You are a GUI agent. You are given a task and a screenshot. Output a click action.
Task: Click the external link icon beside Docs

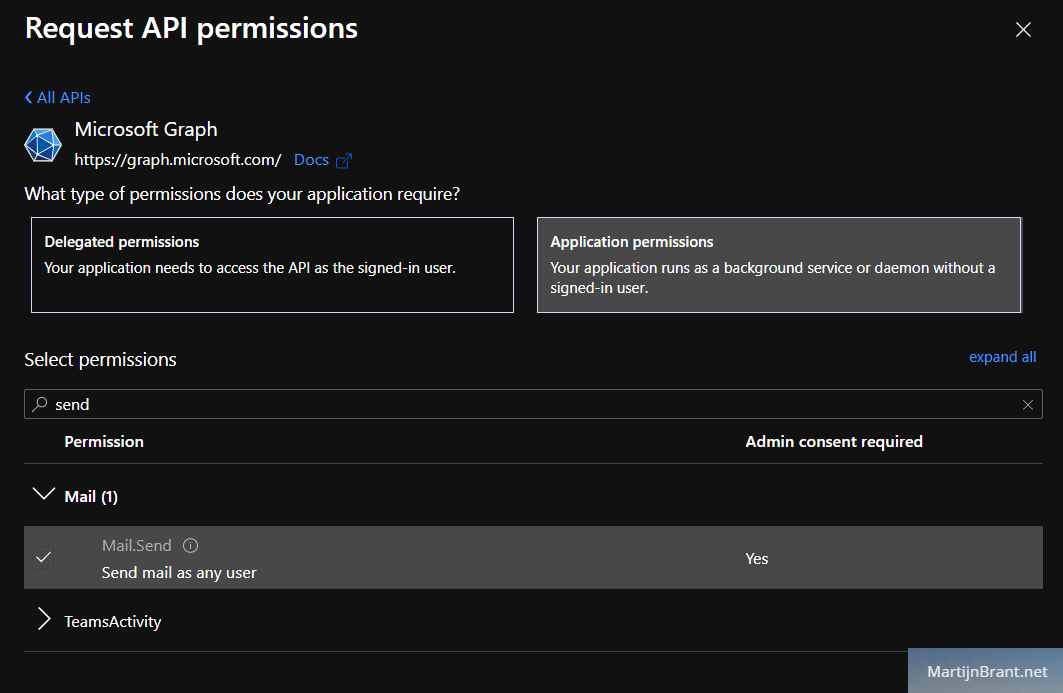[x=344, y=161]
